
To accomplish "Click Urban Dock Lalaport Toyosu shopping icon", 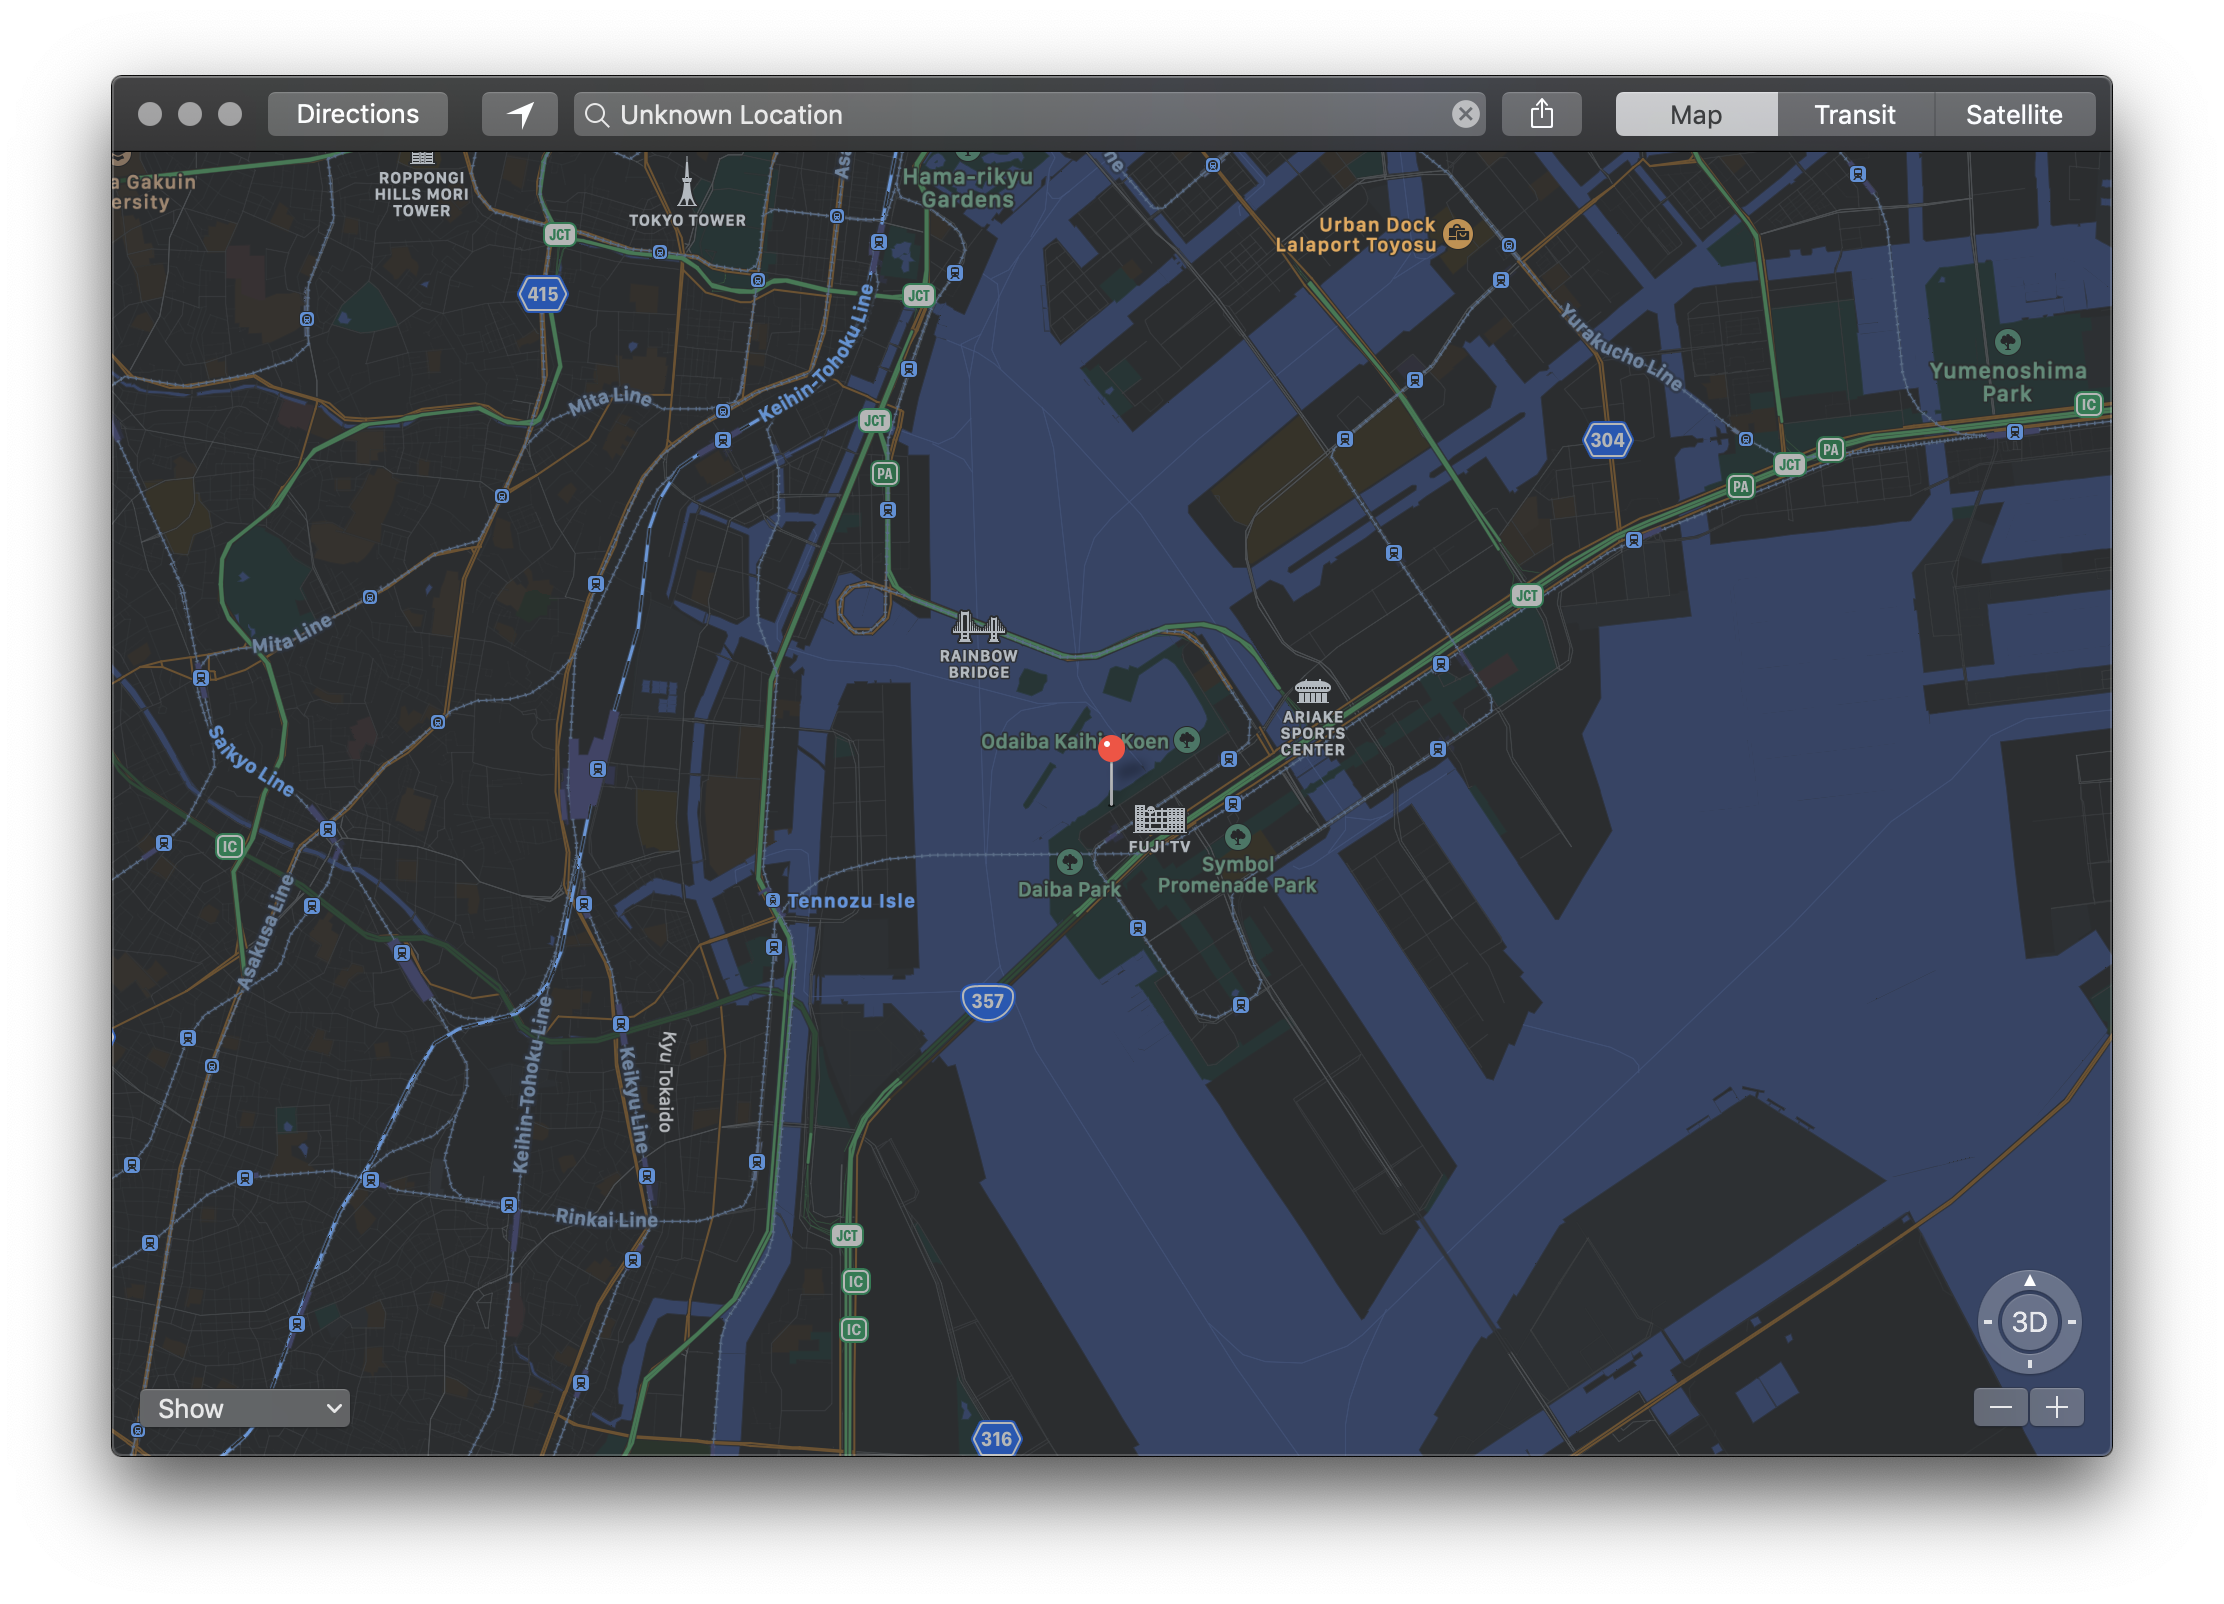I will pos(1458,234).
